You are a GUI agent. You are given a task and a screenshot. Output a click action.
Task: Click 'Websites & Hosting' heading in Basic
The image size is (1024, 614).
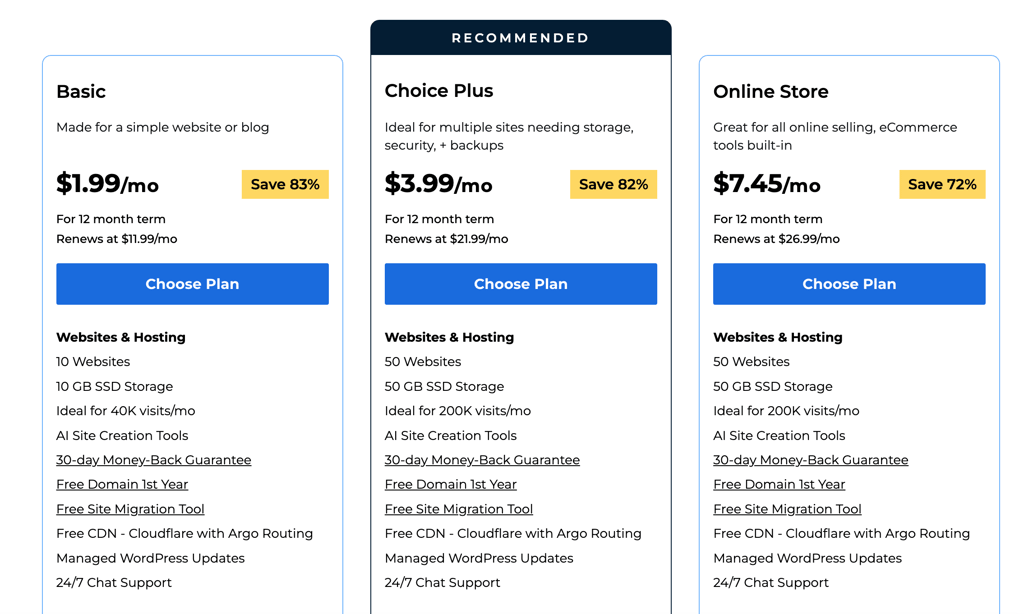click(x=121, y=338)
